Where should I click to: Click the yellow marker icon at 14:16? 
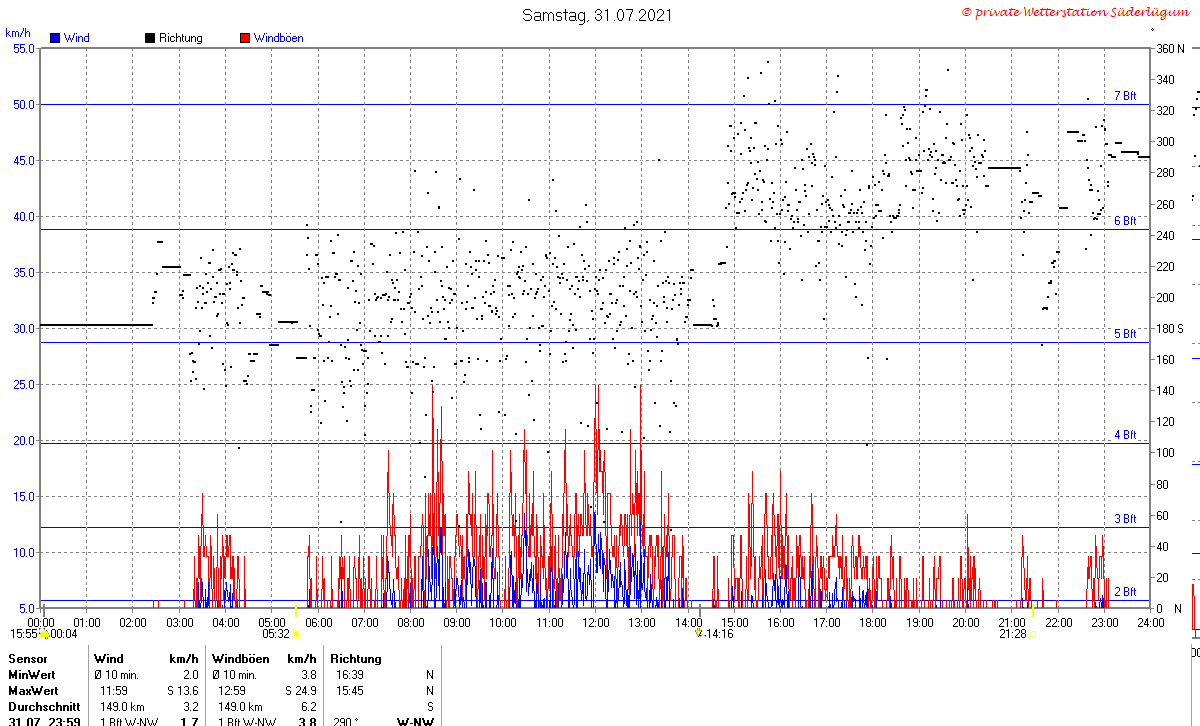(x=699, y=633)
